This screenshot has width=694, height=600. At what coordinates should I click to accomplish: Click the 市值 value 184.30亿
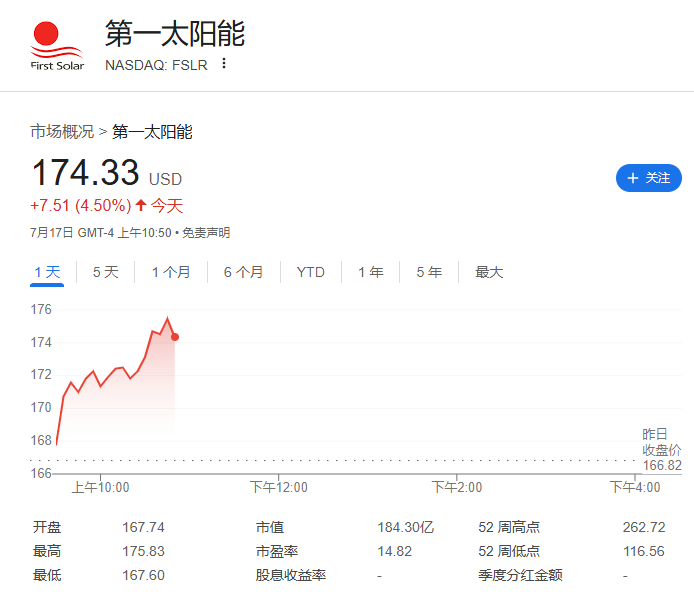click(405, 527)
